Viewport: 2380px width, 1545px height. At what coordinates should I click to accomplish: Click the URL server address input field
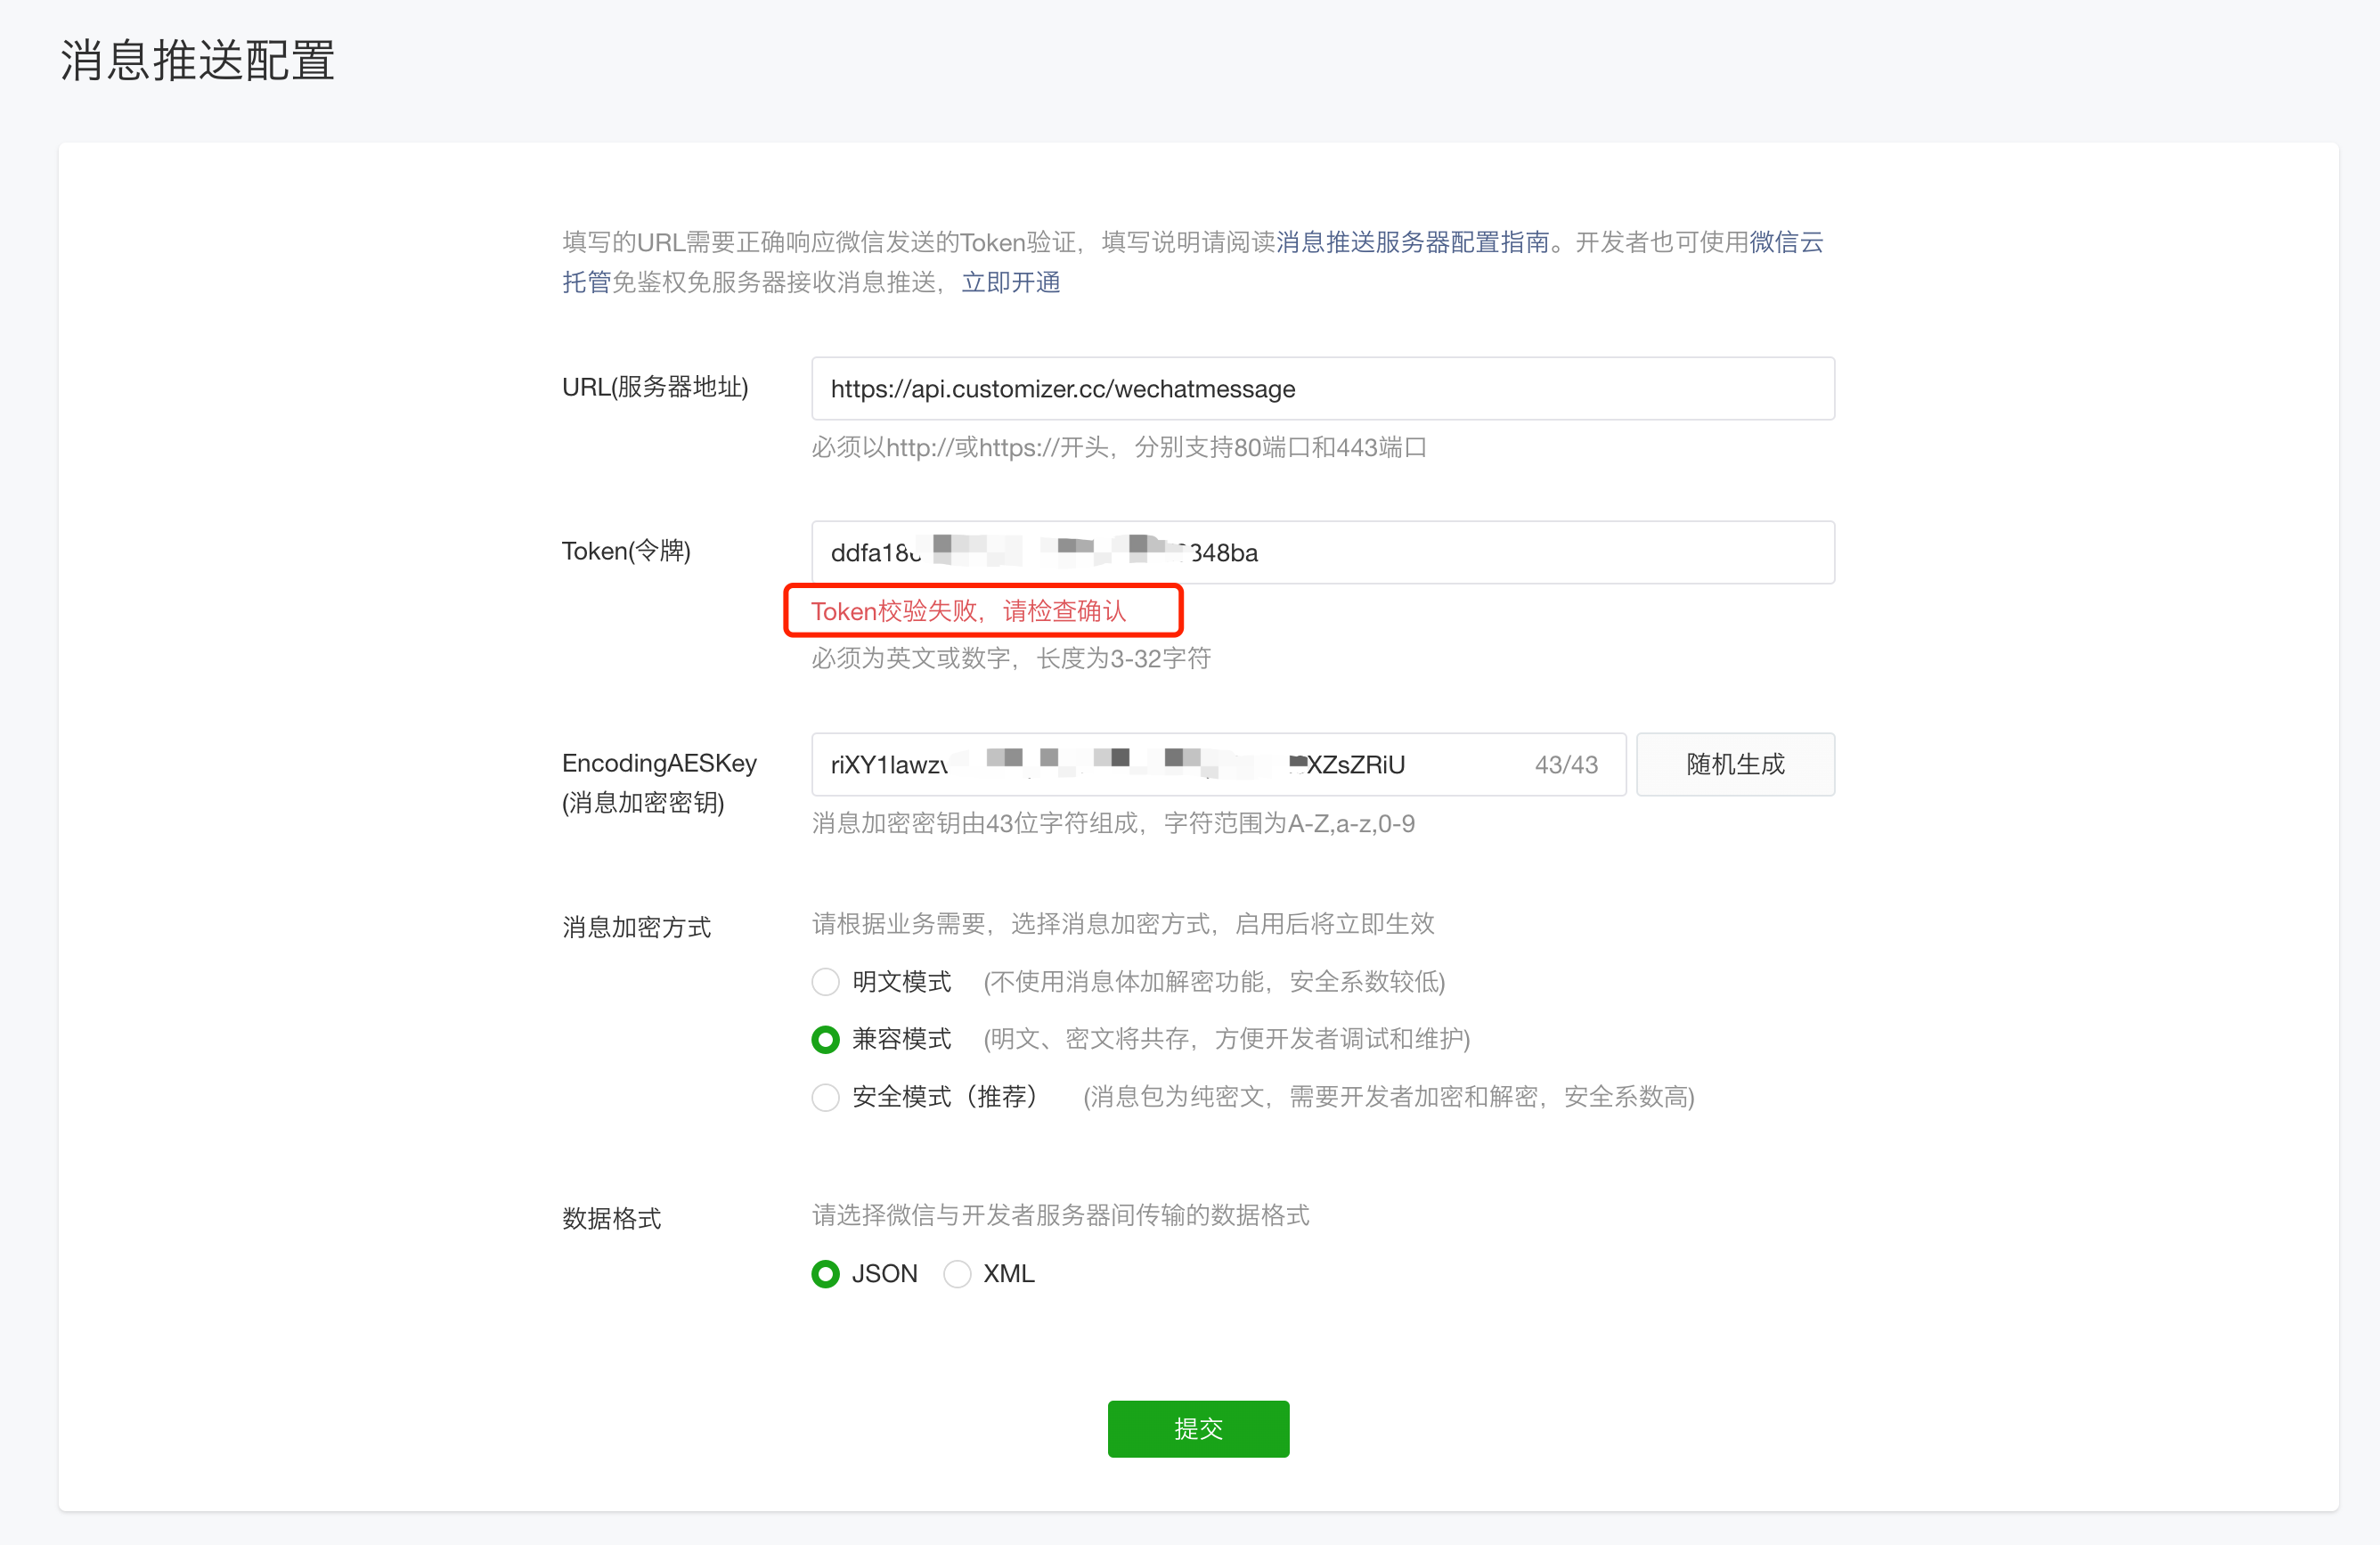(1322, 389)
